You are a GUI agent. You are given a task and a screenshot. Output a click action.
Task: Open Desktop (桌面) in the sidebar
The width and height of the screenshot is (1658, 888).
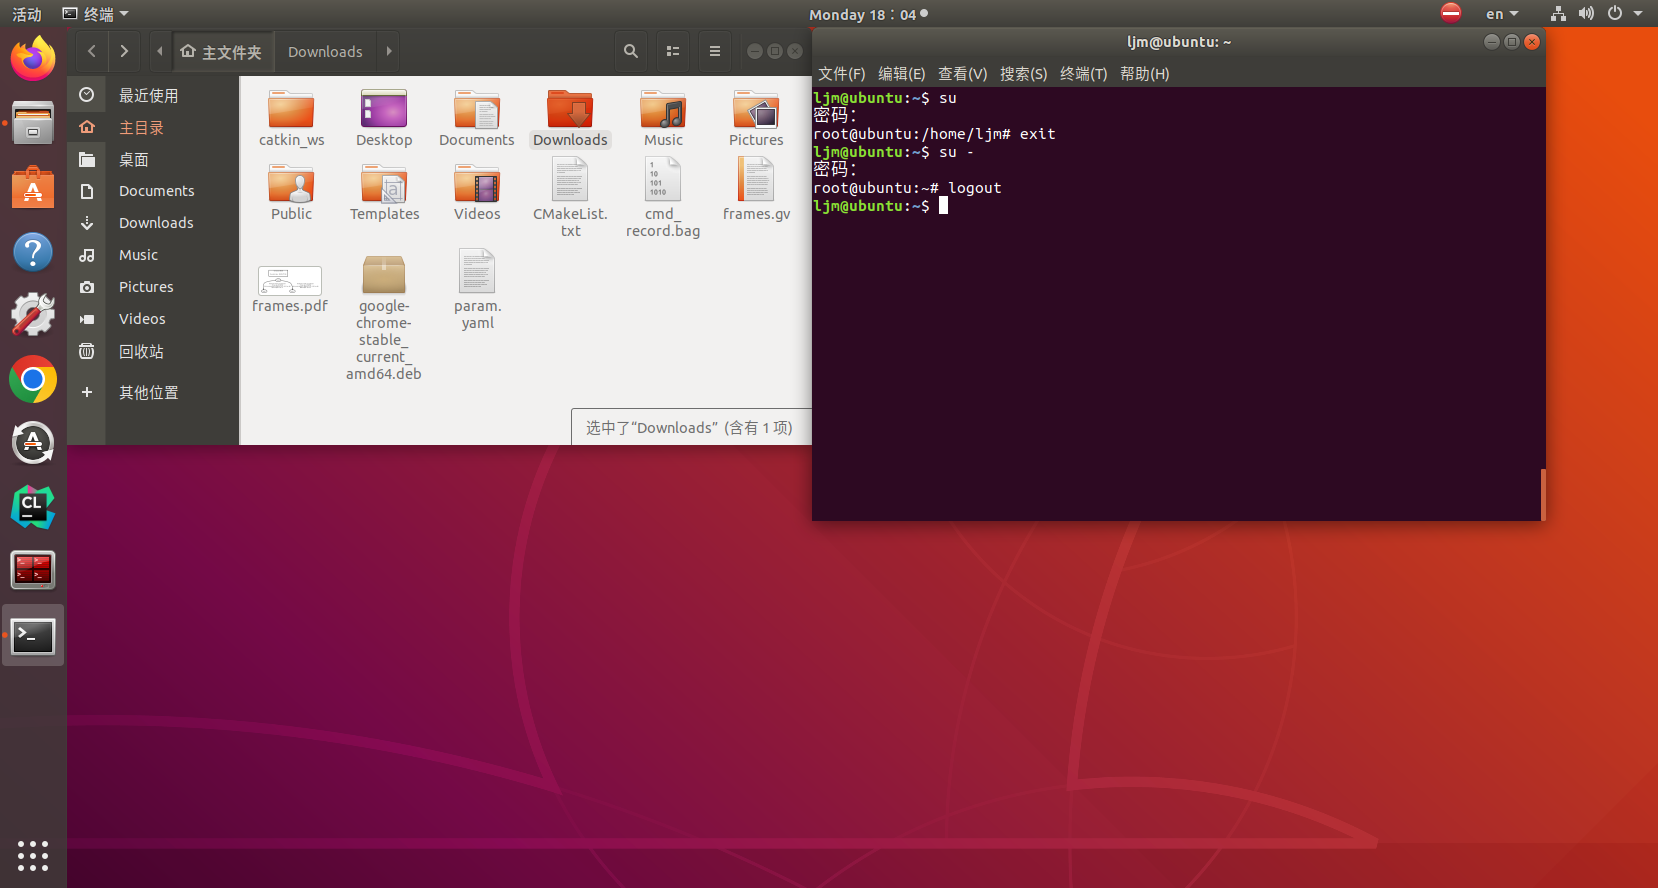[x=152, y=159]
